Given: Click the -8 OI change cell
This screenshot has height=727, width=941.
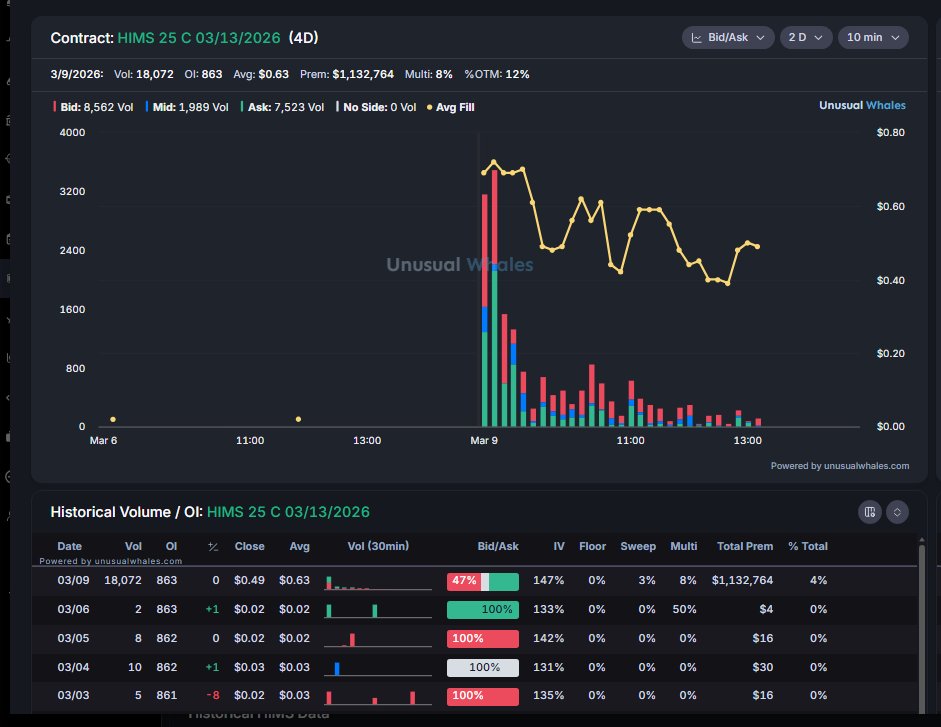Looking at the screenshot, I should click(213, 696).
